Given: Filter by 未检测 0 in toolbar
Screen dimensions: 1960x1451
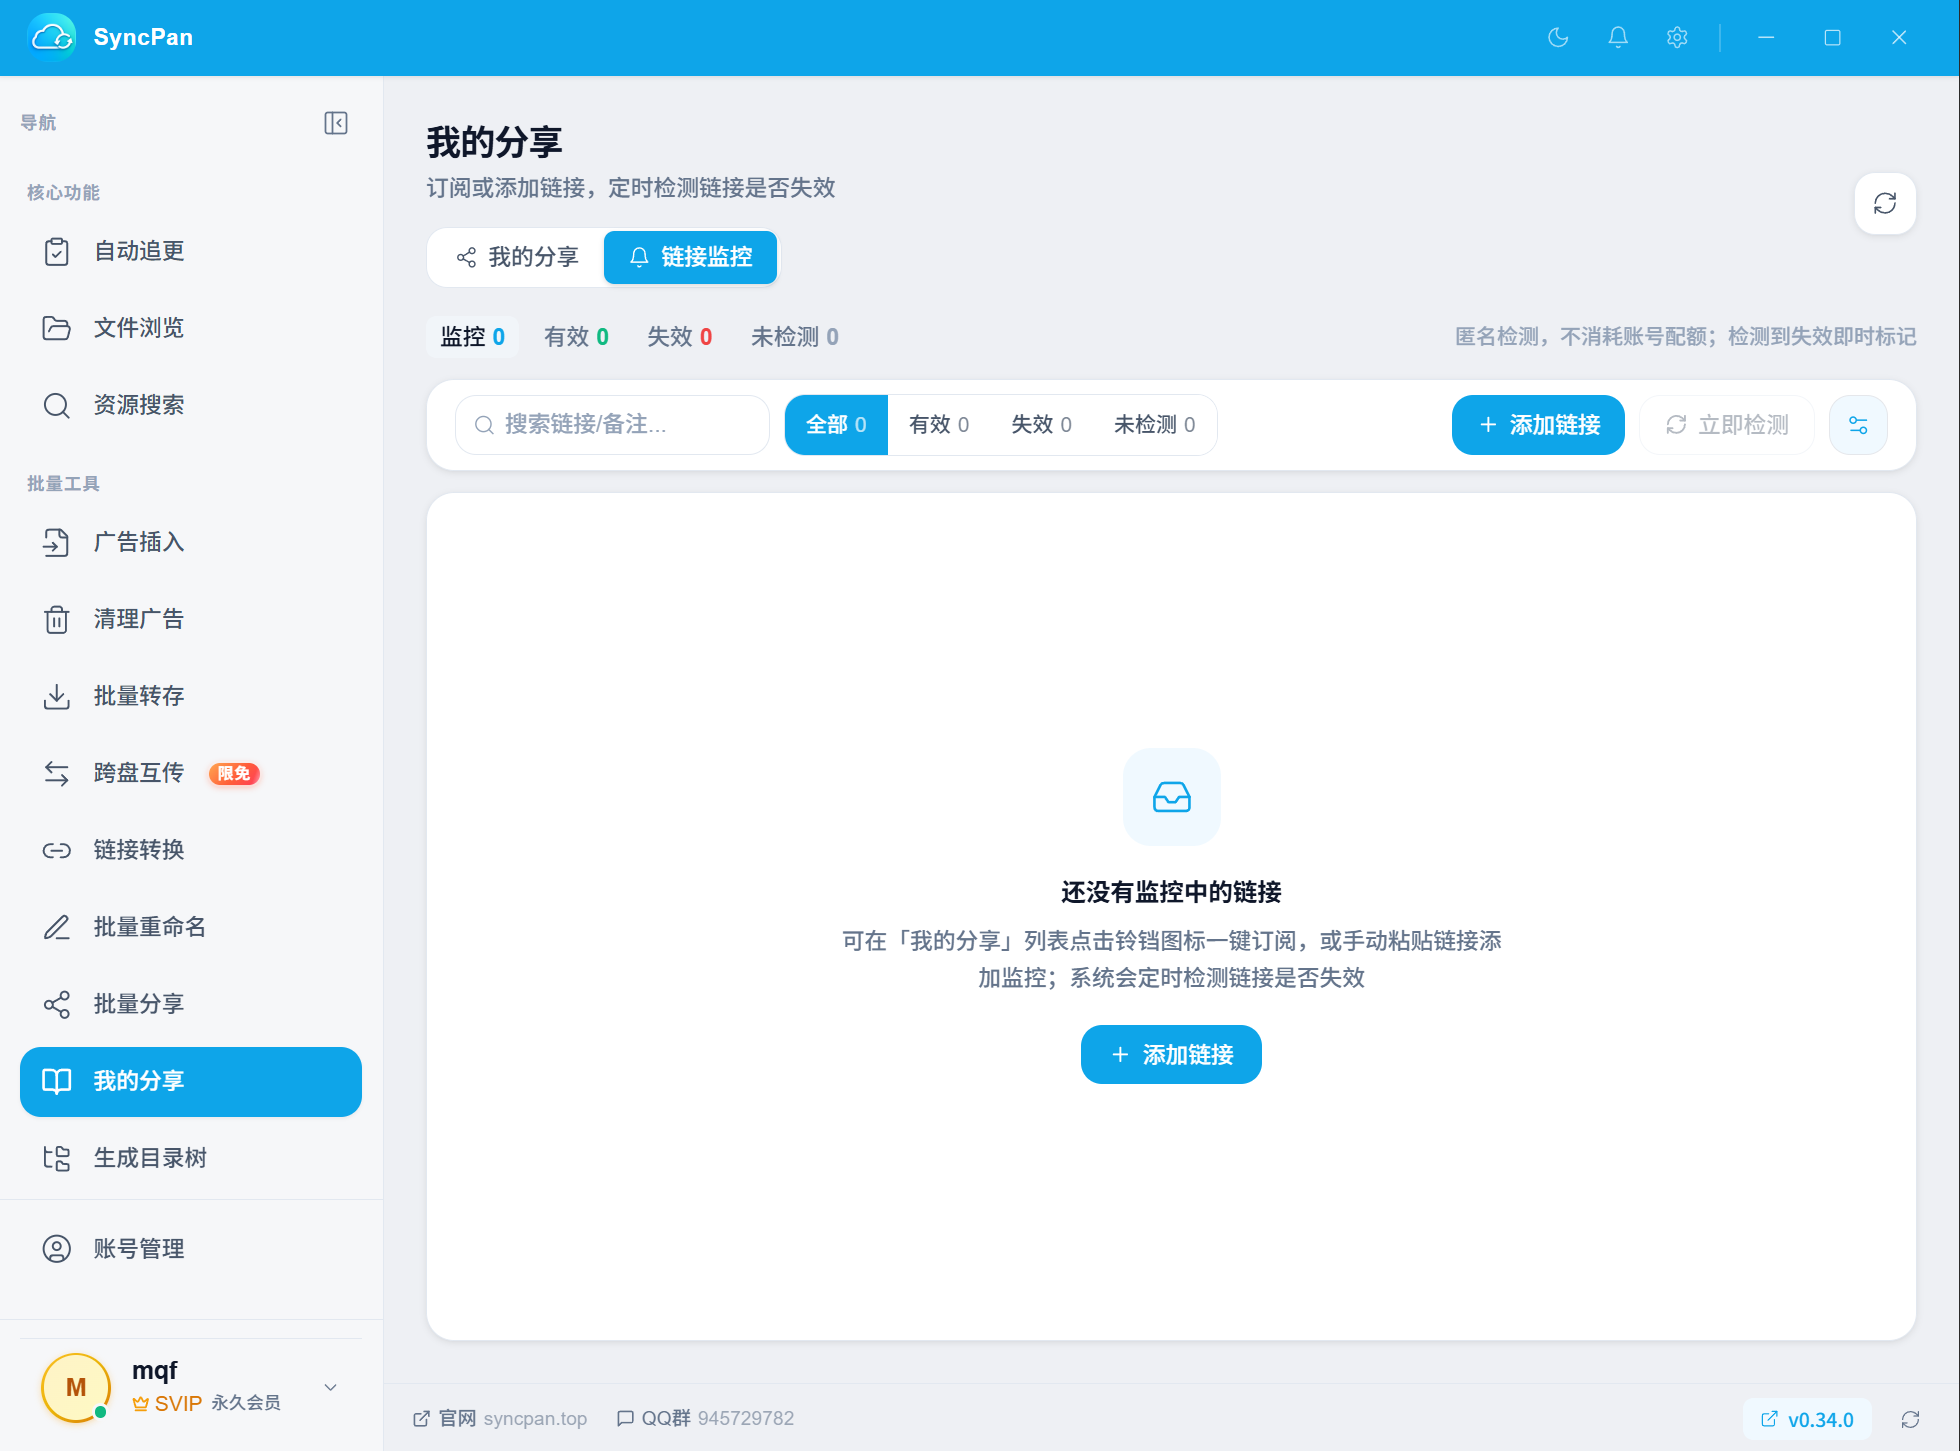Looking at the screenshot, I should point(1154,425).
